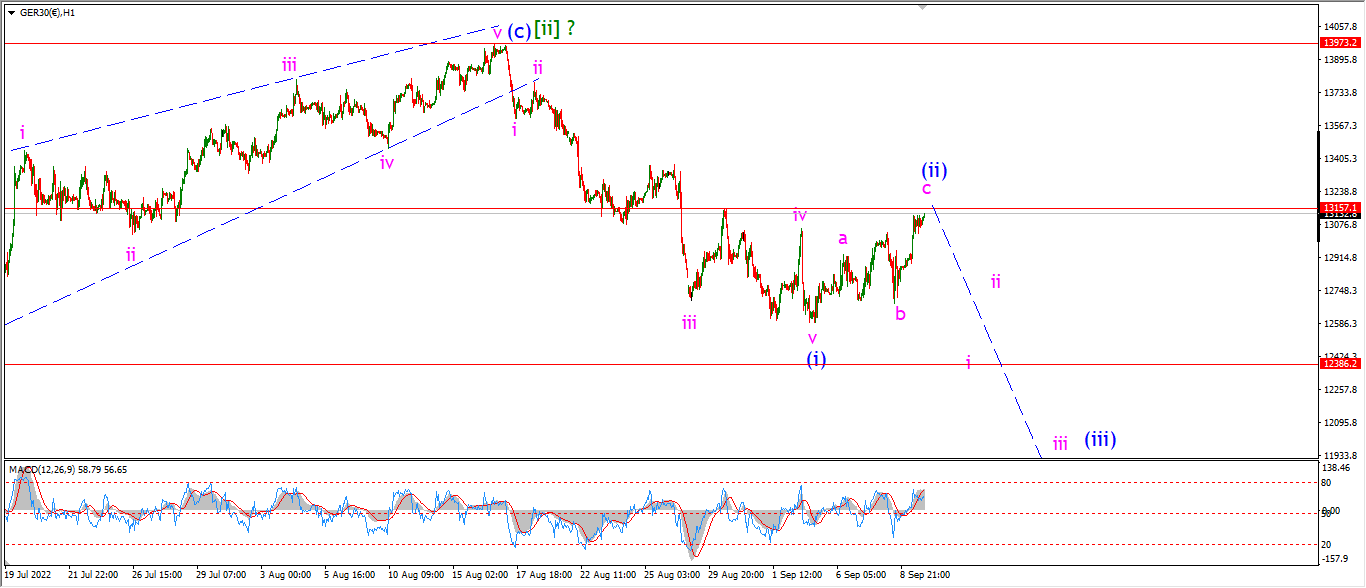Viewport: 1366px width, 588px height.
Task: Select the 25 Aug 03:00 time axis label
Action: pyautogui.click(x=671, y=575)
